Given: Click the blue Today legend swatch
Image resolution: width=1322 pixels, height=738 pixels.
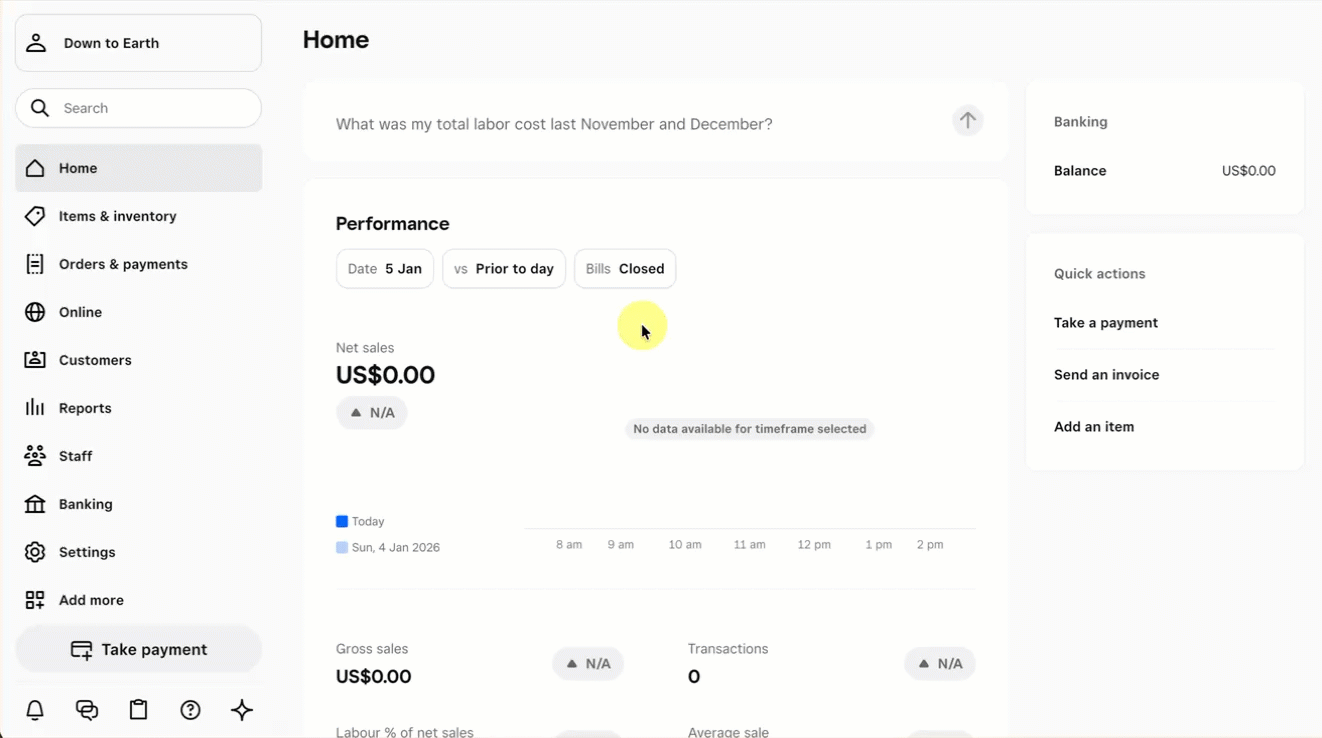Looking at the screenshot, I should 342,522.
